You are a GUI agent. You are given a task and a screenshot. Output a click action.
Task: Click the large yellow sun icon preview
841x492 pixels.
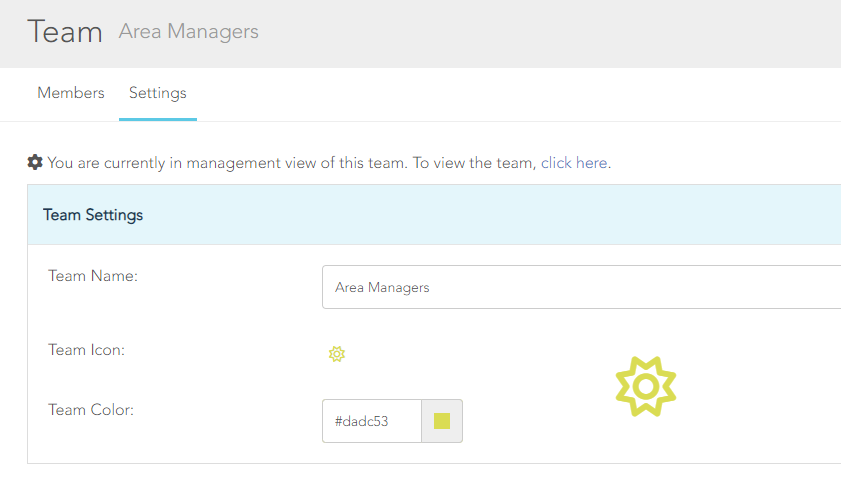pos(646,386)
